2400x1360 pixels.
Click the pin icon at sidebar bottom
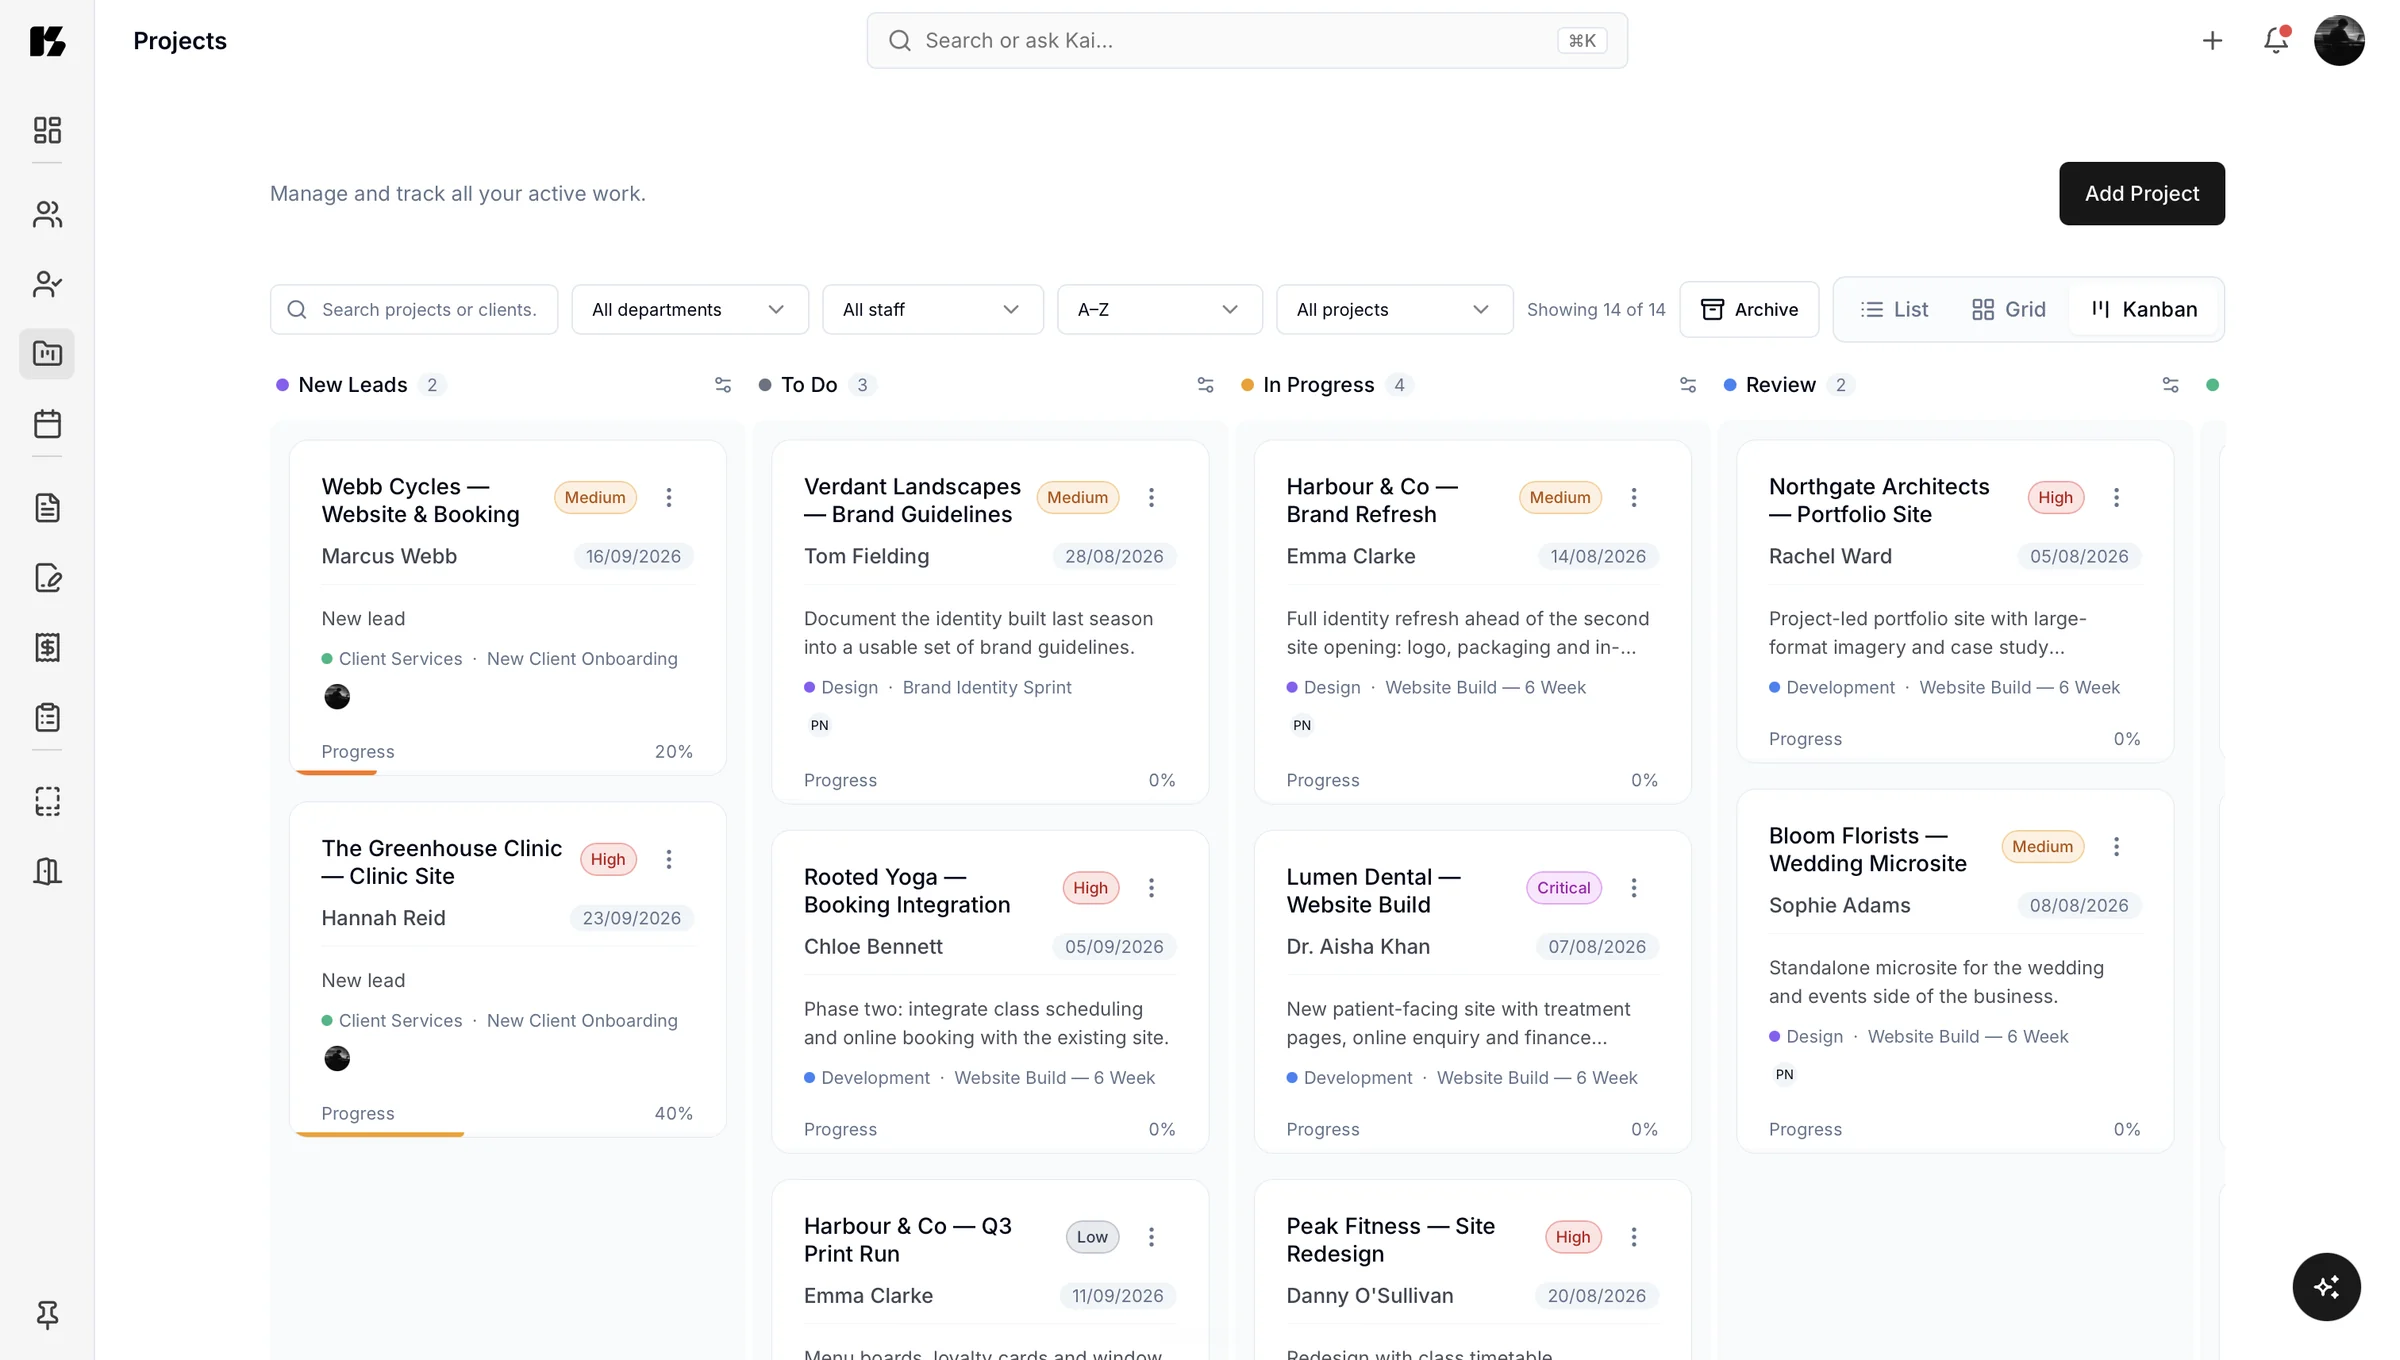47,1314
